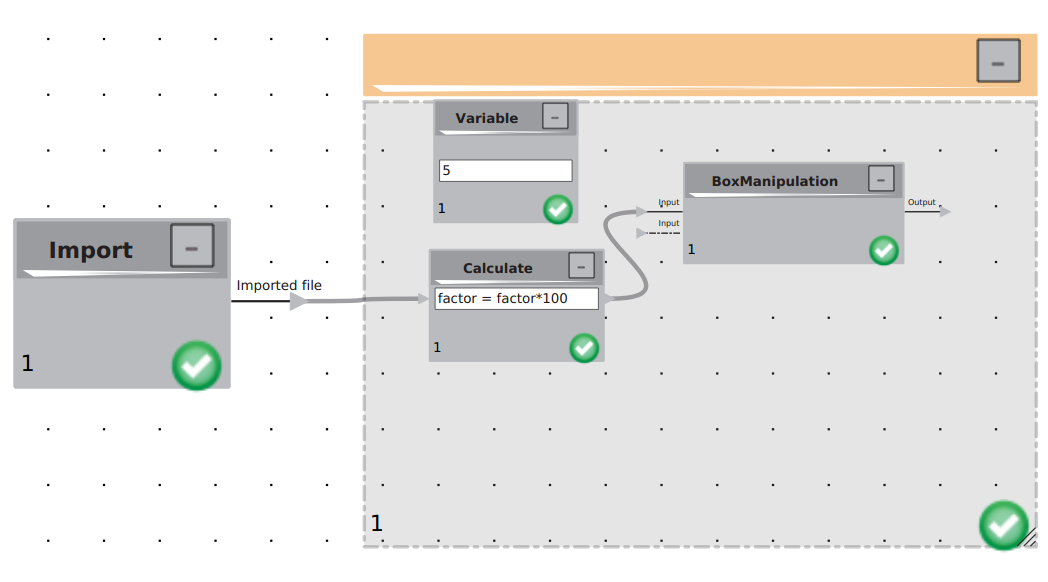Select the Calculate box title

point(498,268)
